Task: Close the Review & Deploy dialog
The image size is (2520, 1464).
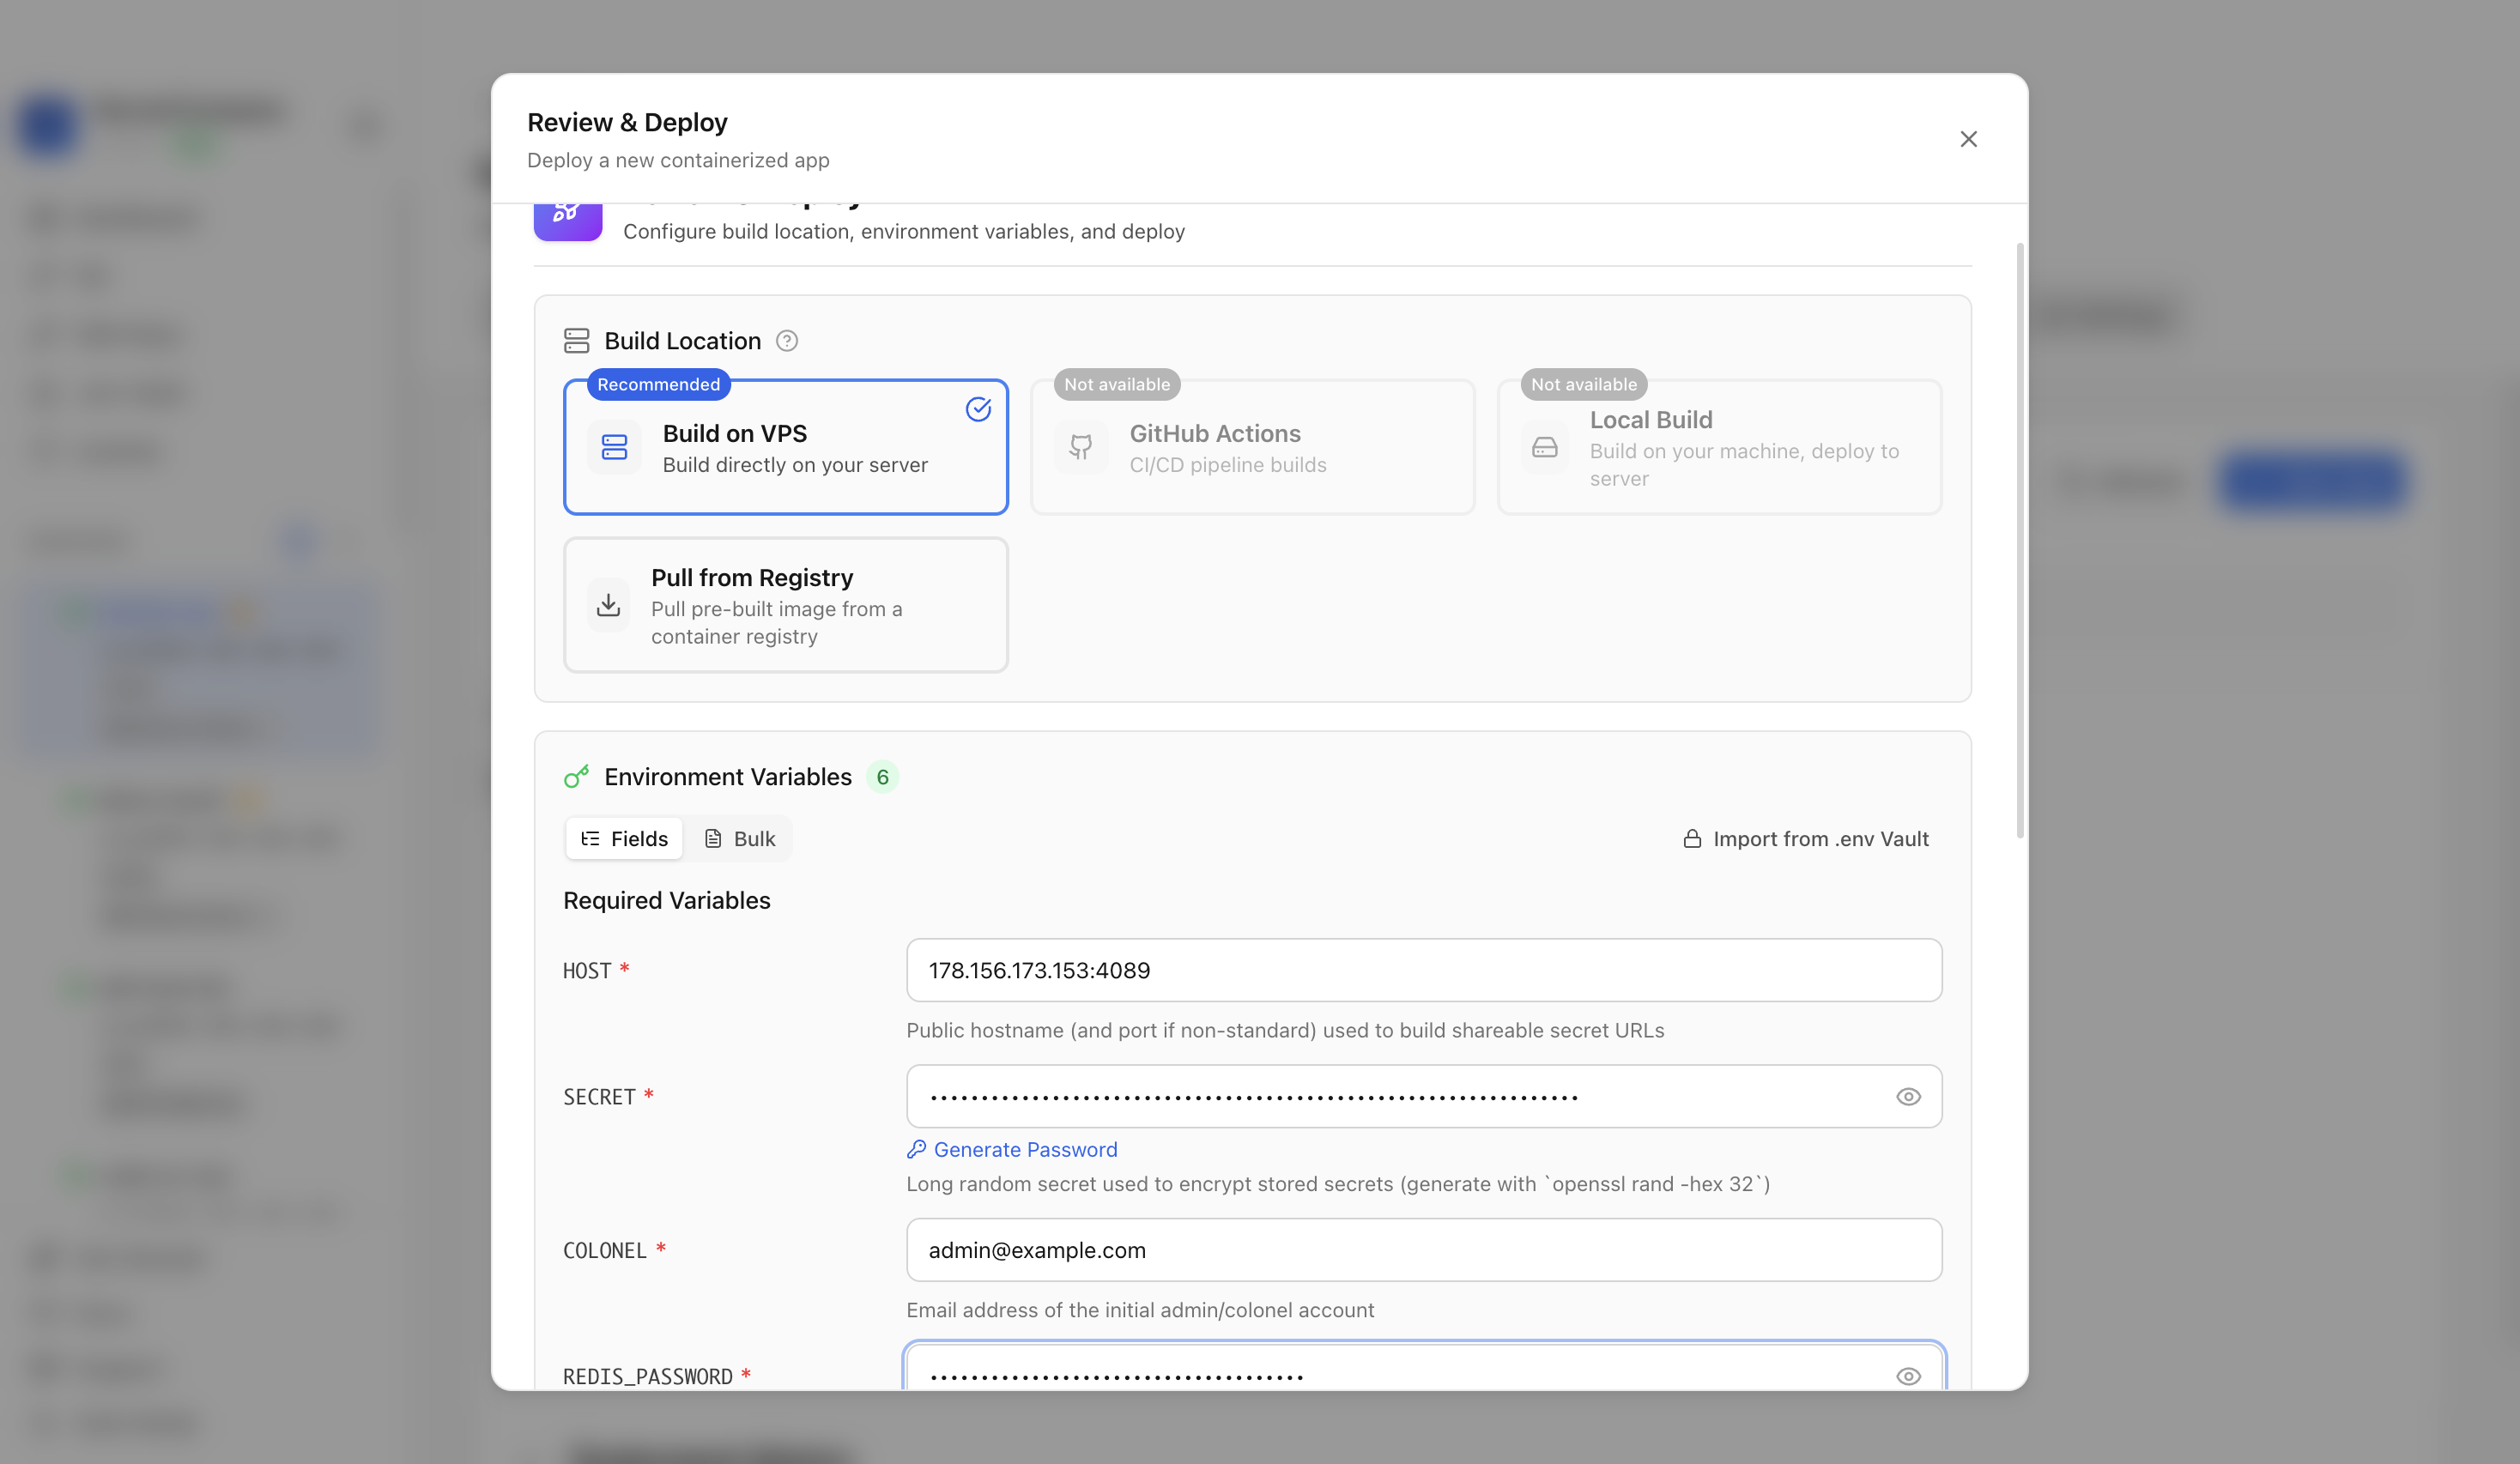Action: 1968,139
